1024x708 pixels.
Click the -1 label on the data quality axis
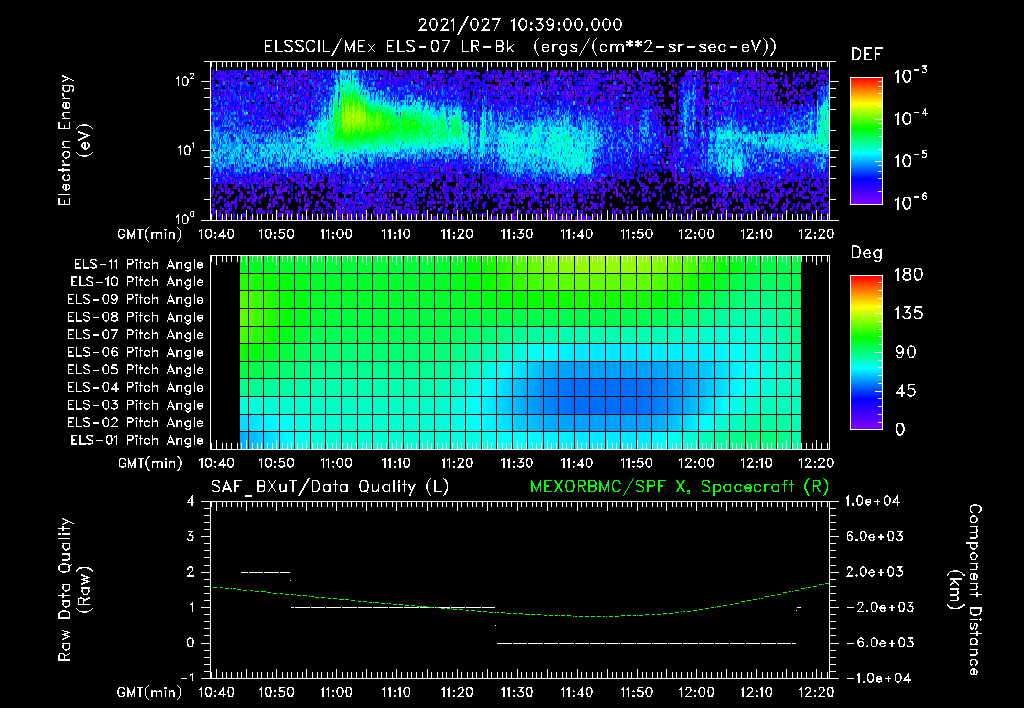(x=187, y=677)
